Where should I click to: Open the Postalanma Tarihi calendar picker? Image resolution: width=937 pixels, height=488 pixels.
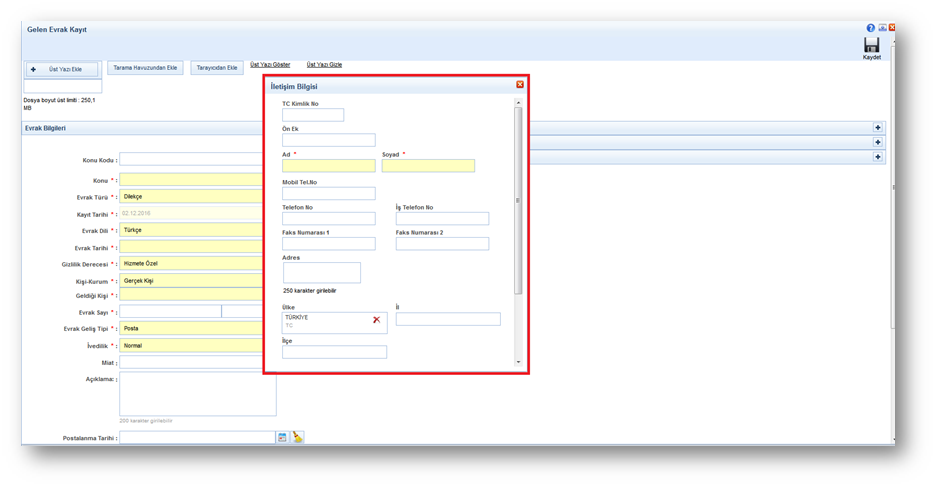282,438
